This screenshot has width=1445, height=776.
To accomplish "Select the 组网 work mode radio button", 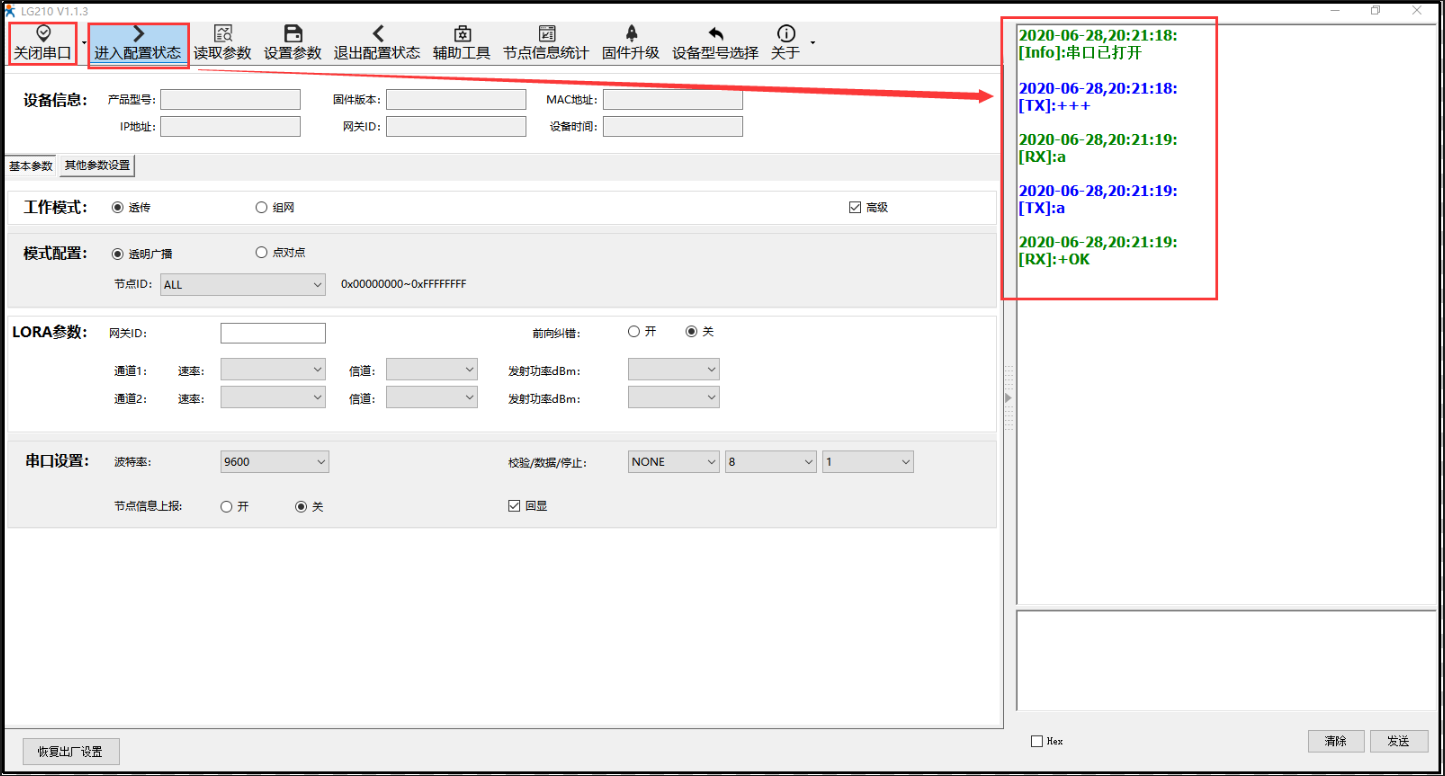I will (262, 208).
